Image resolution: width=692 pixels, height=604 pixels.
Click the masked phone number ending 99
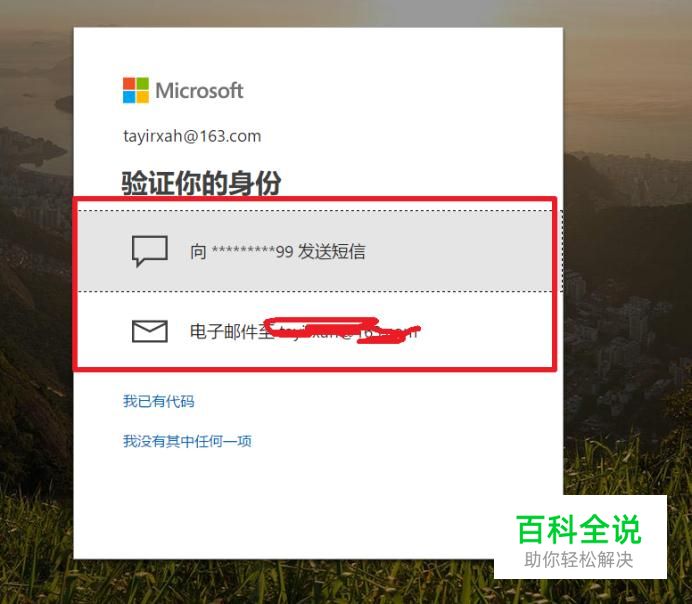click(x=252, y=251)
